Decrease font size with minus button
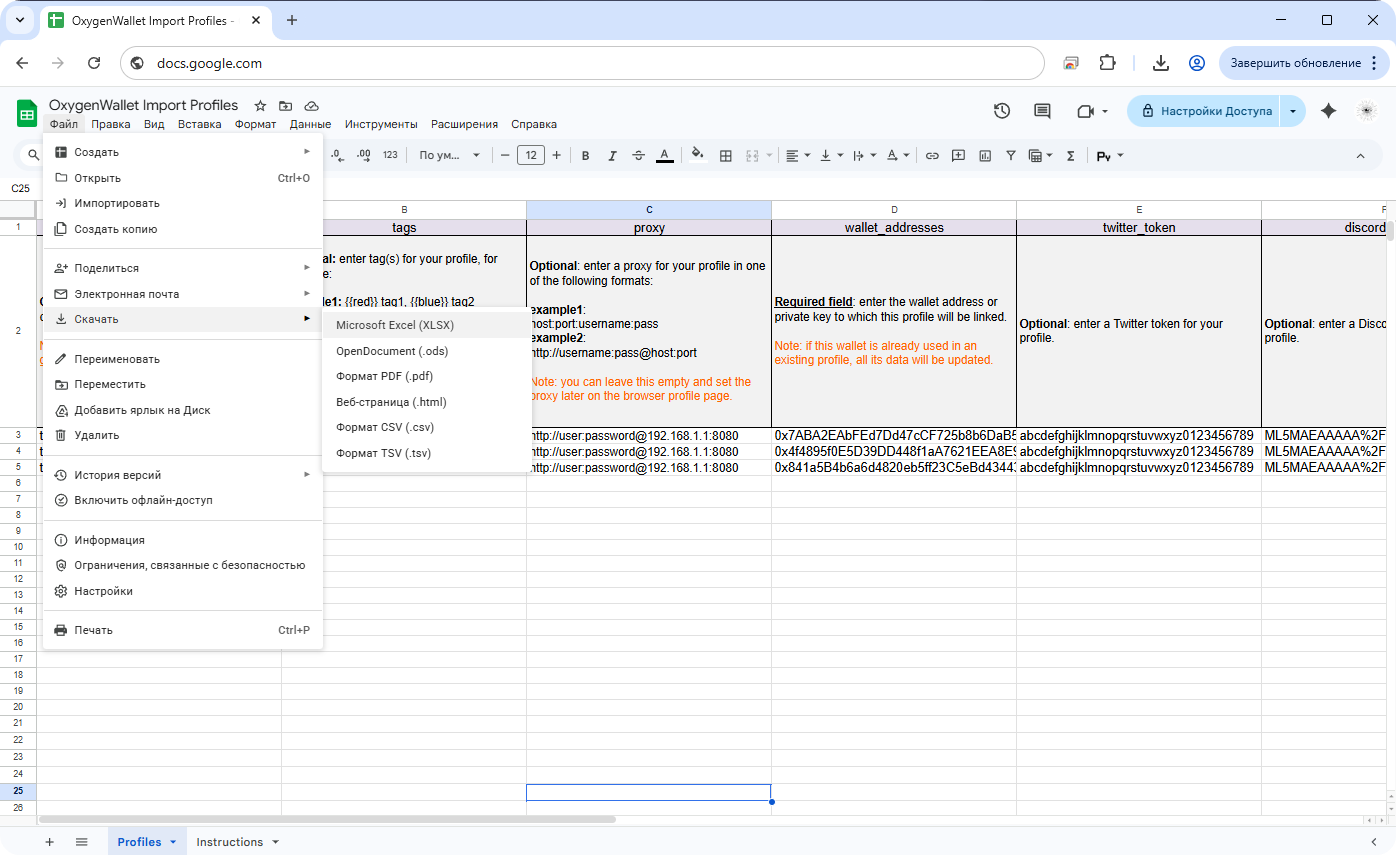The image size is (1396, 855). 505,155
